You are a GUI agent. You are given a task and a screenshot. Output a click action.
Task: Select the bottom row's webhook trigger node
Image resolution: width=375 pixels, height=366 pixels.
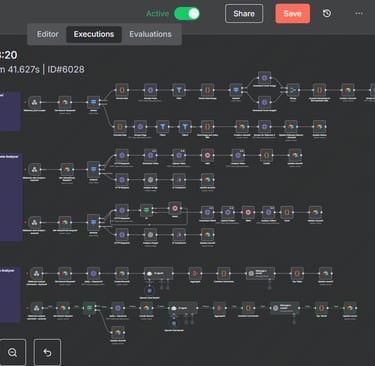click(x=36, y=308)
